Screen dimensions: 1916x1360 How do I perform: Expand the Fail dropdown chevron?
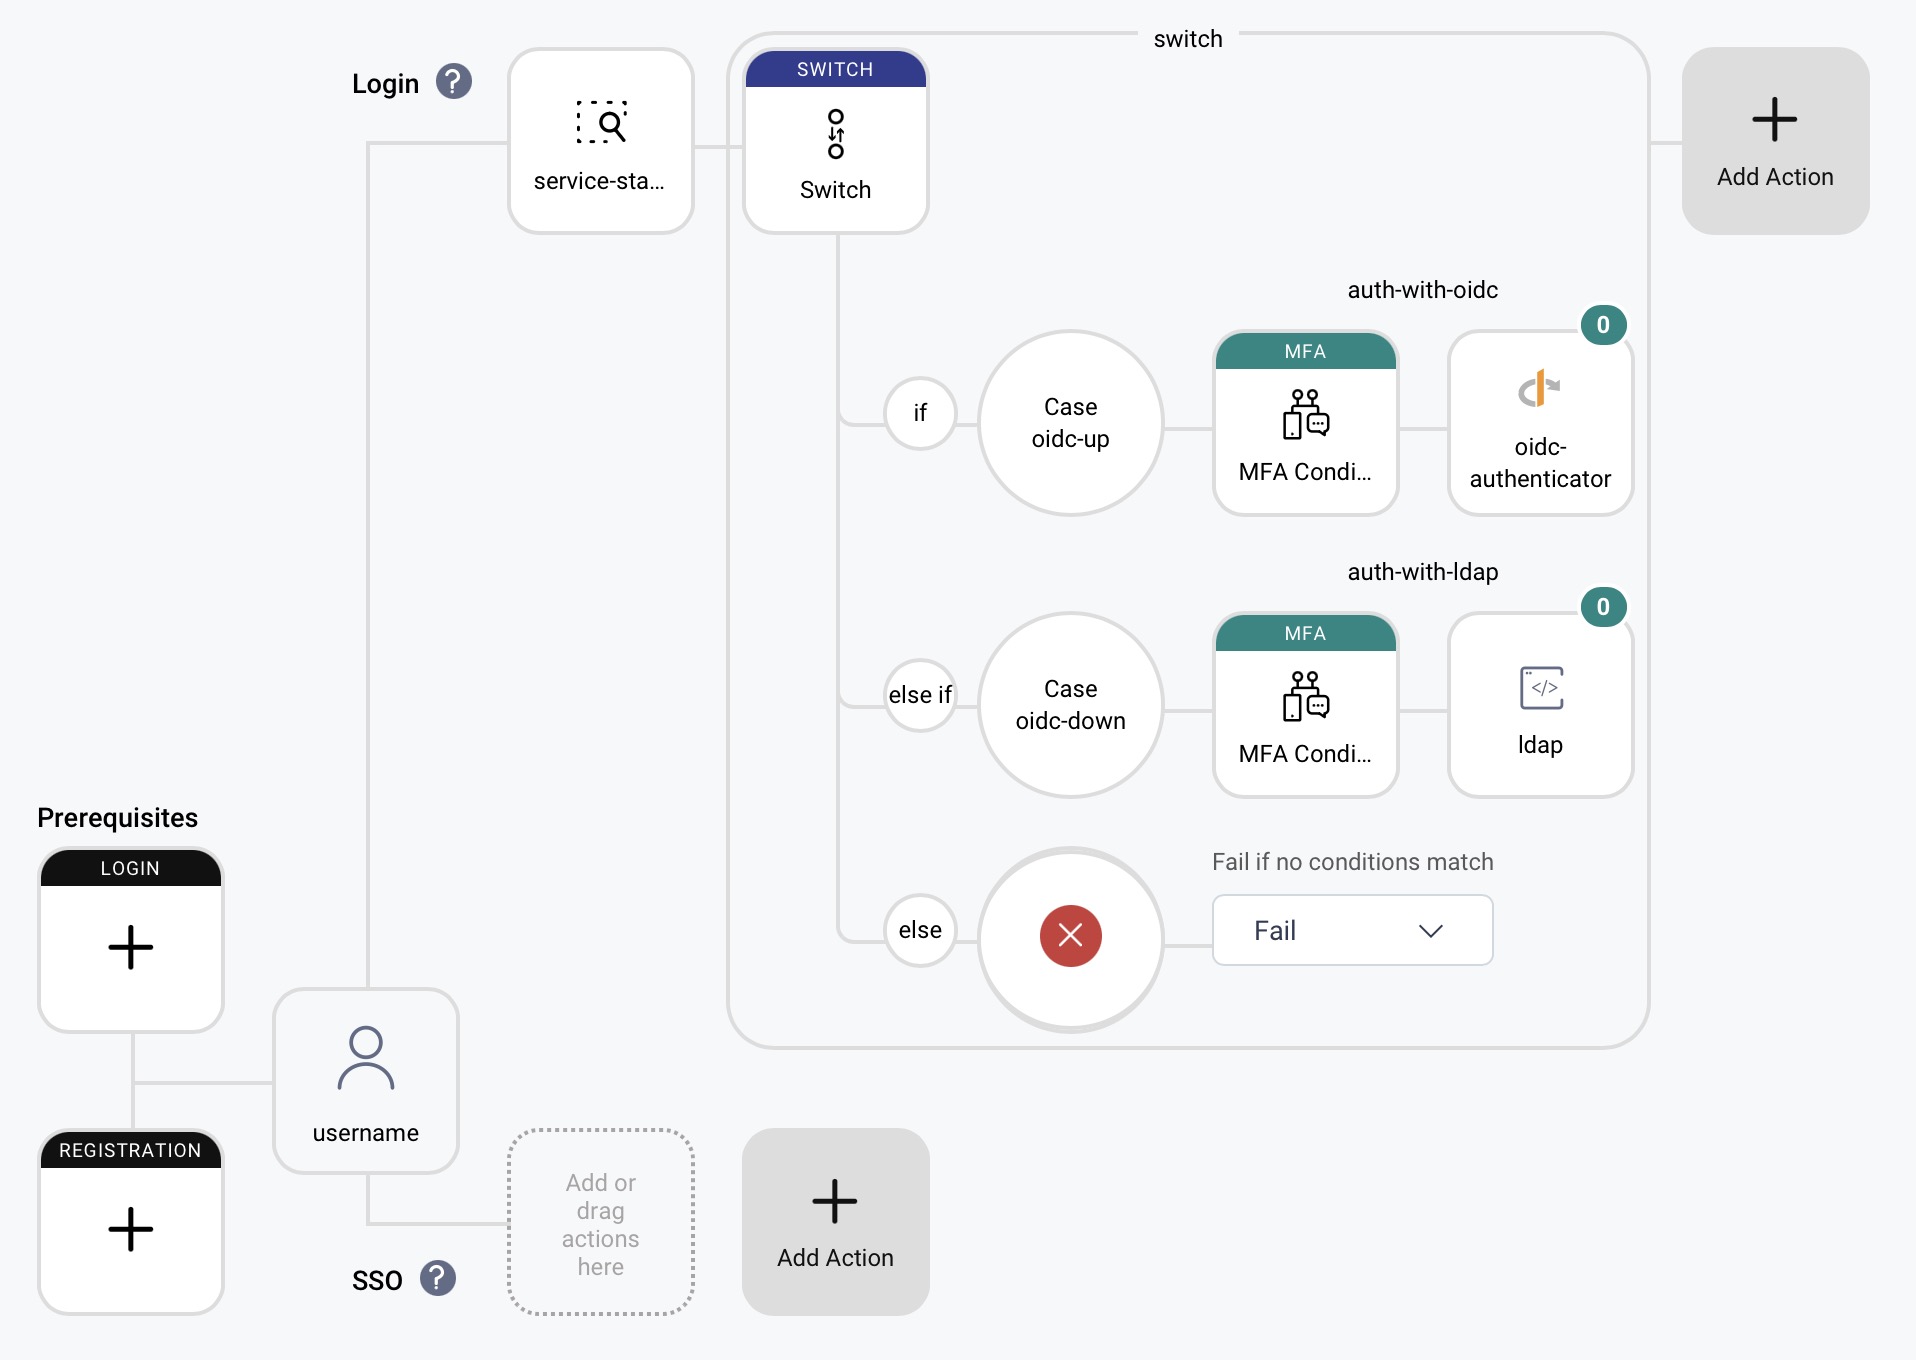point(1430,930)
